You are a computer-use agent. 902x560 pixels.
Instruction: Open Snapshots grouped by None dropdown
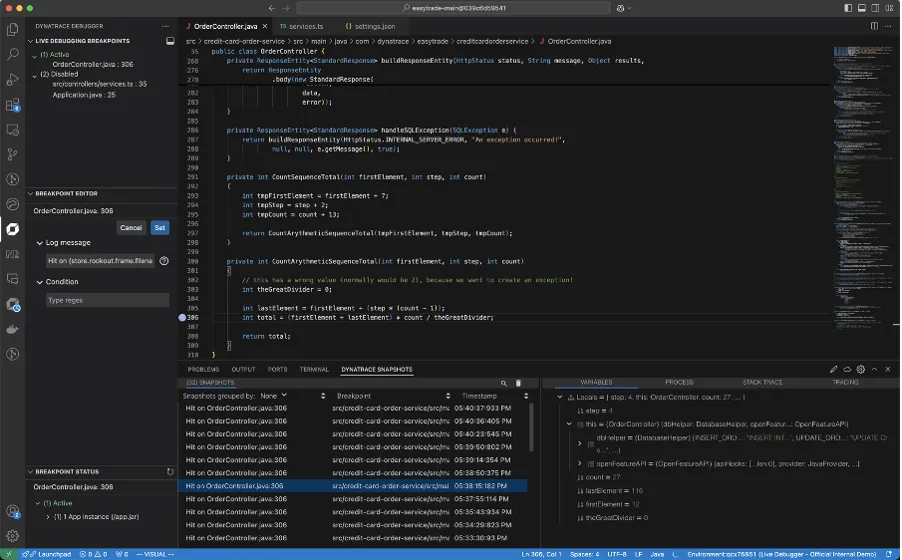pos(273,396)
